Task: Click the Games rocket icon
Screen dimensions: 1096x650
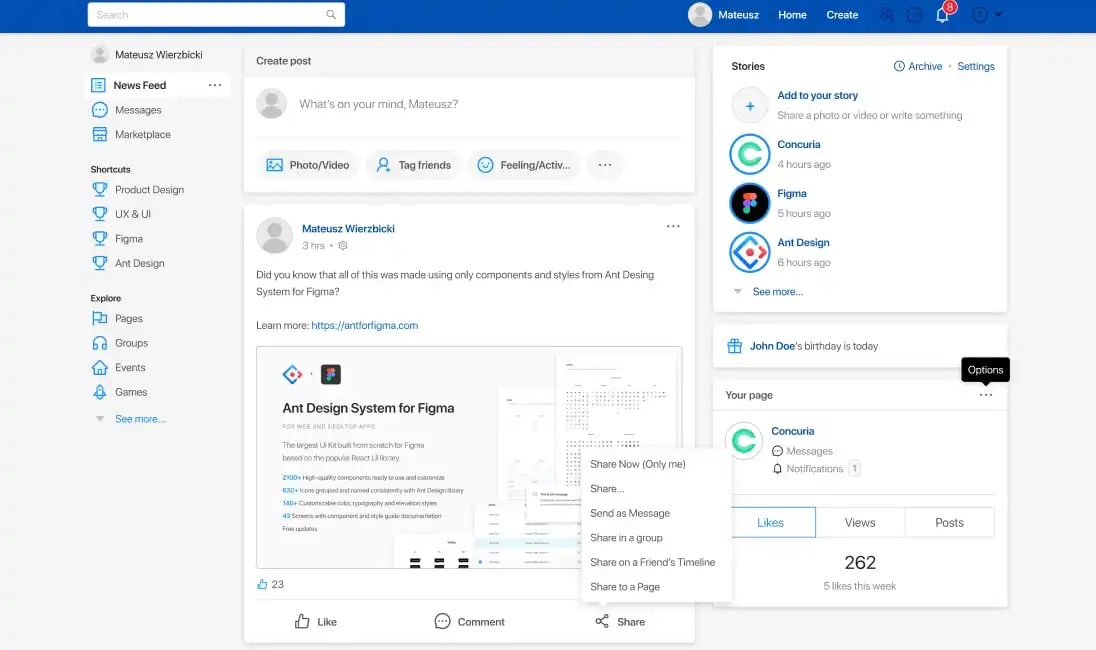Action: point(100,392)
